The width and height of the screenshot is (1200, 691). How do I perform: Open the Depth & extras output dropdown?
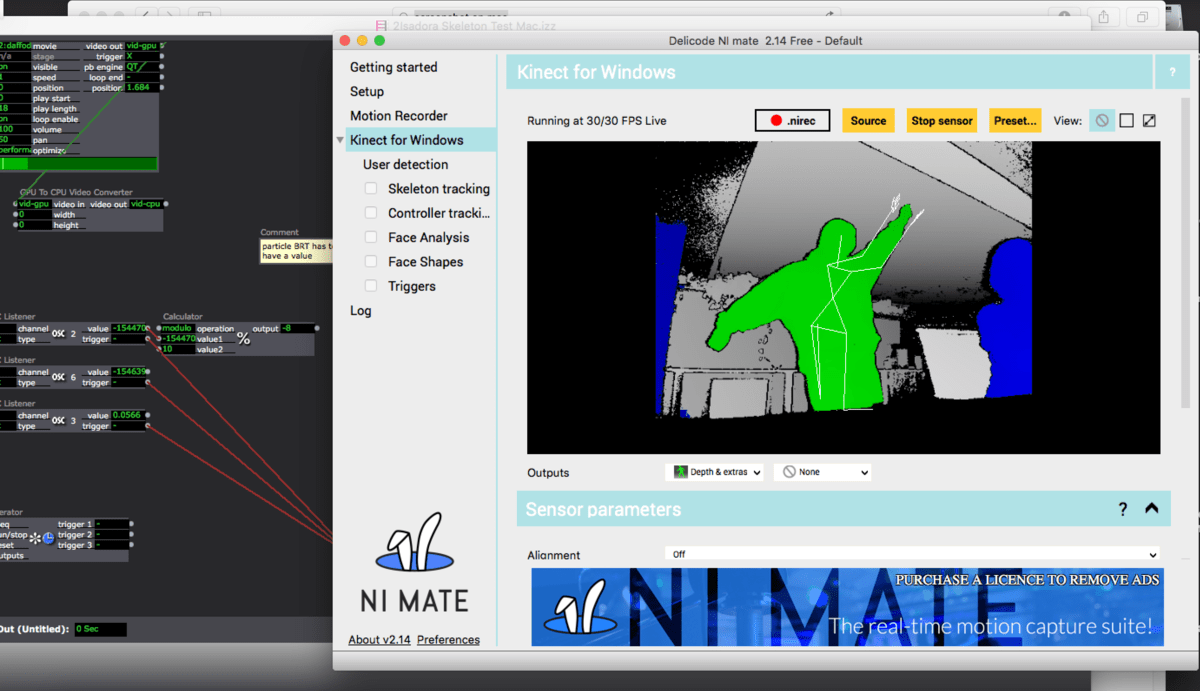714,472
